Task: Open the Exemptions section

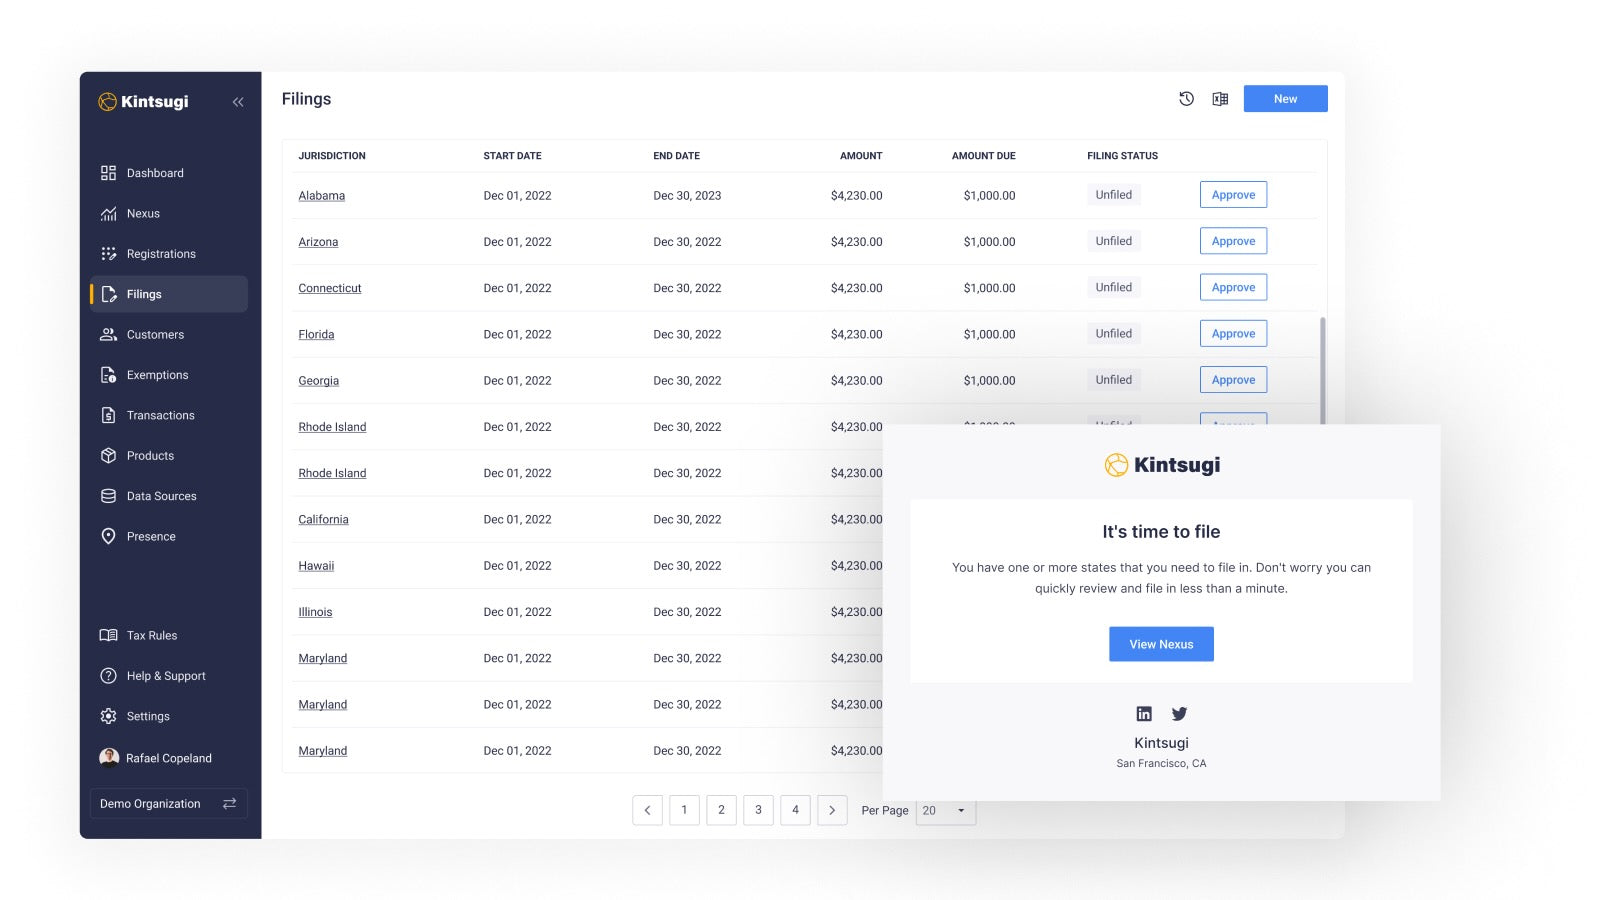Action: [156, 375]
